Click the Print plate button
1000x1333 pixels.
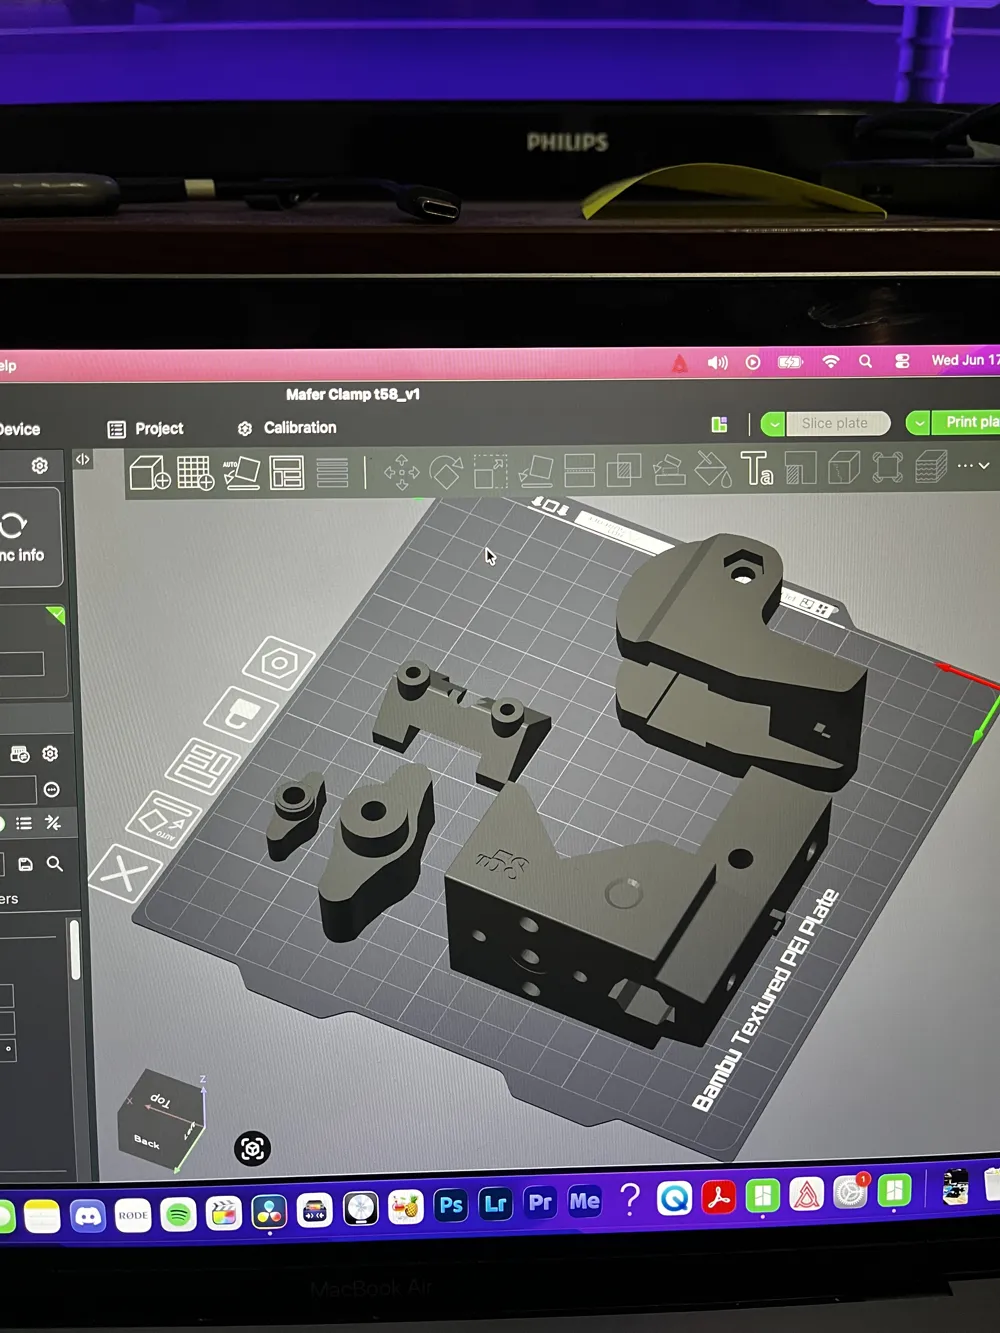pyautogui.click(x=966, y=423)
